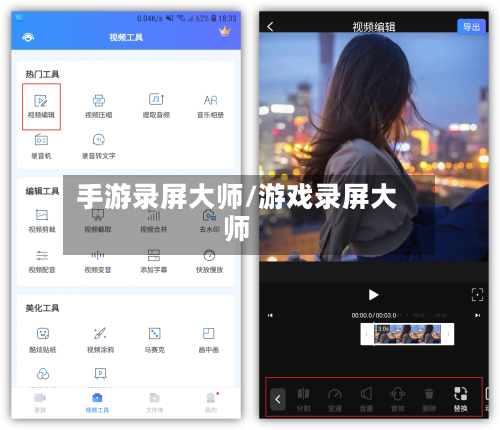This screenshot has height=430, width=500.
Task: Tap the avatar icon in 视频工具 header
Action: (x=28, y=37)
